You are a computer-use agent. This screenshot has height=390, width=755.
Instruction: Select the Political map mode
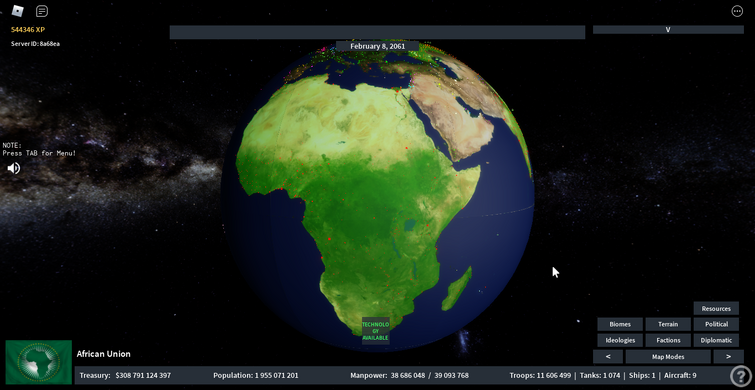point(716,324)
